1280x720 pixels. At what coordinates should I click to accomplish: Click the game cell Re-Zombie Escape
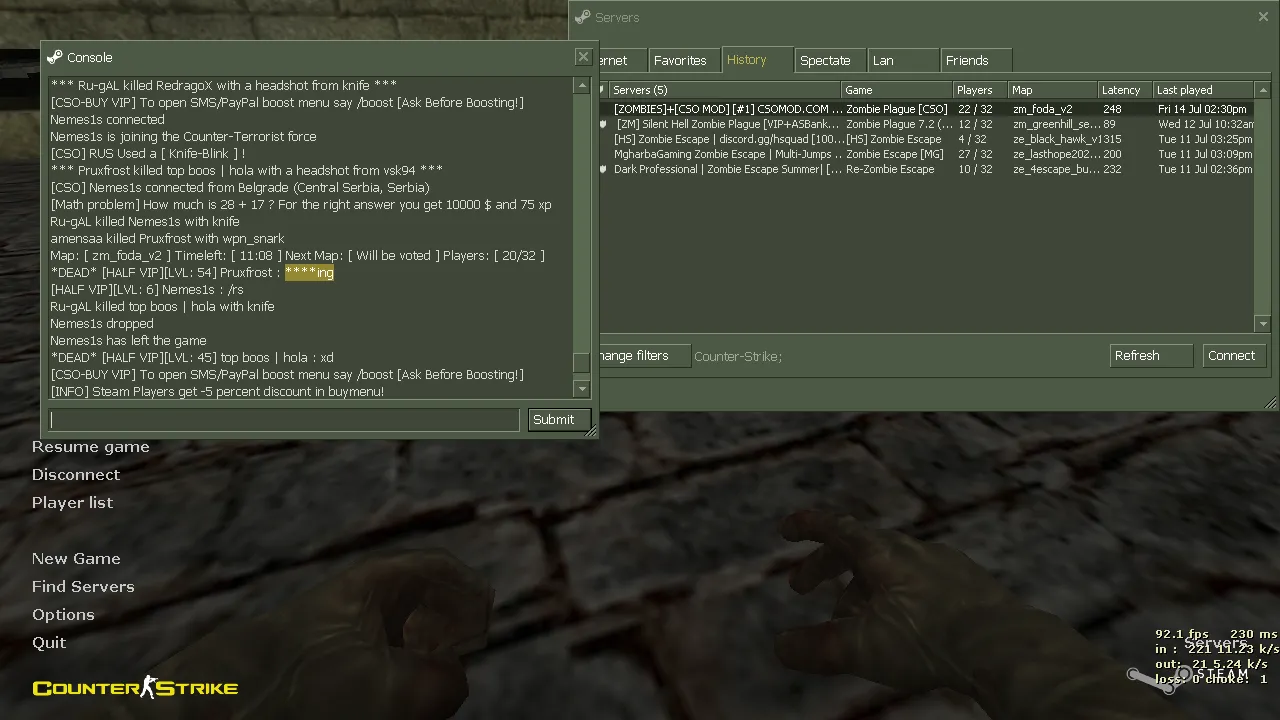tap(890, 169)
